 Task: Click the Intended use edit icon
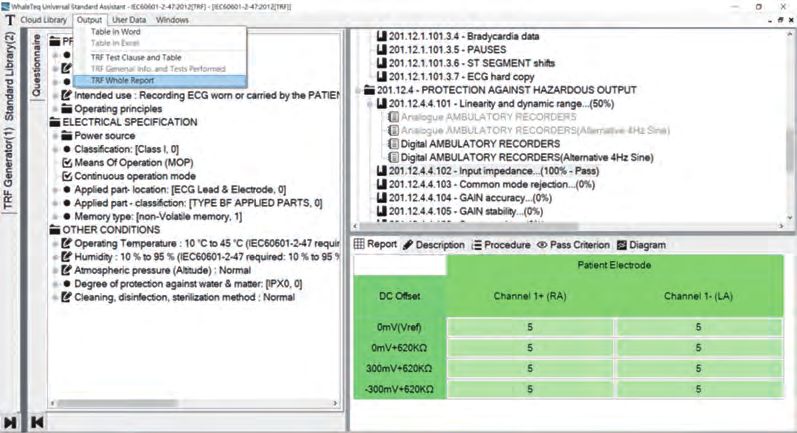[x=67, y=95]
